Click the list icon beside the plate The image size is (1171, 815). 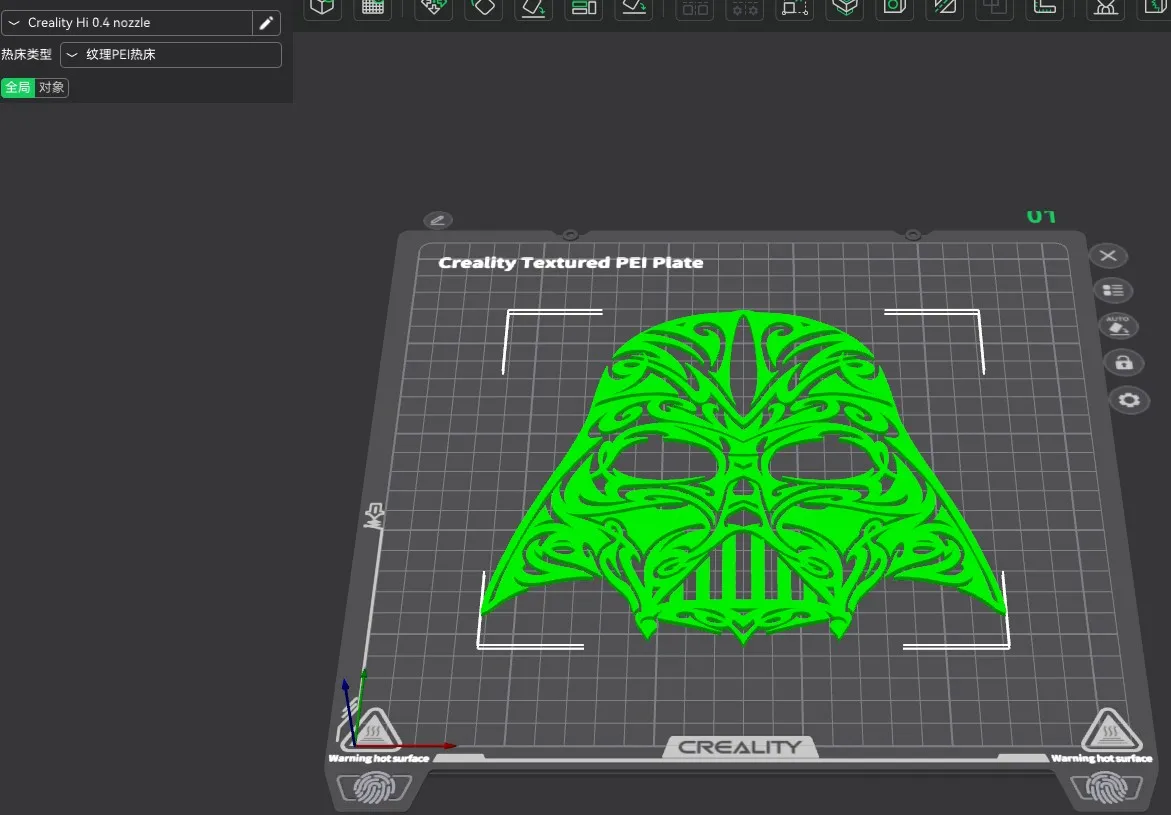point(1113,290)
